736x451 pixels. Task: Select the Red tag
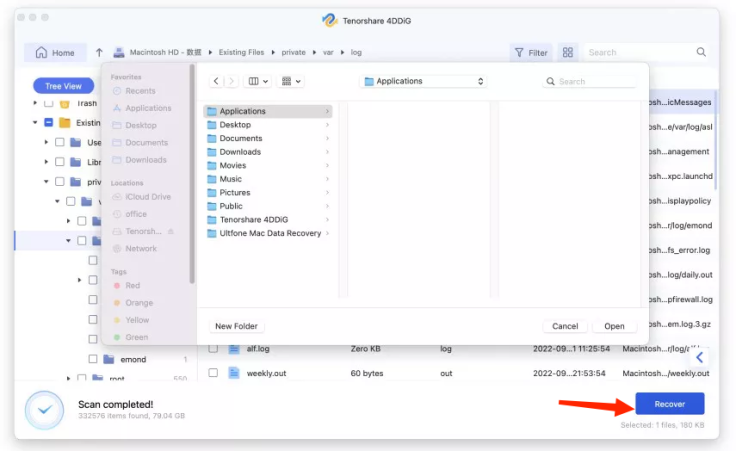126,285
